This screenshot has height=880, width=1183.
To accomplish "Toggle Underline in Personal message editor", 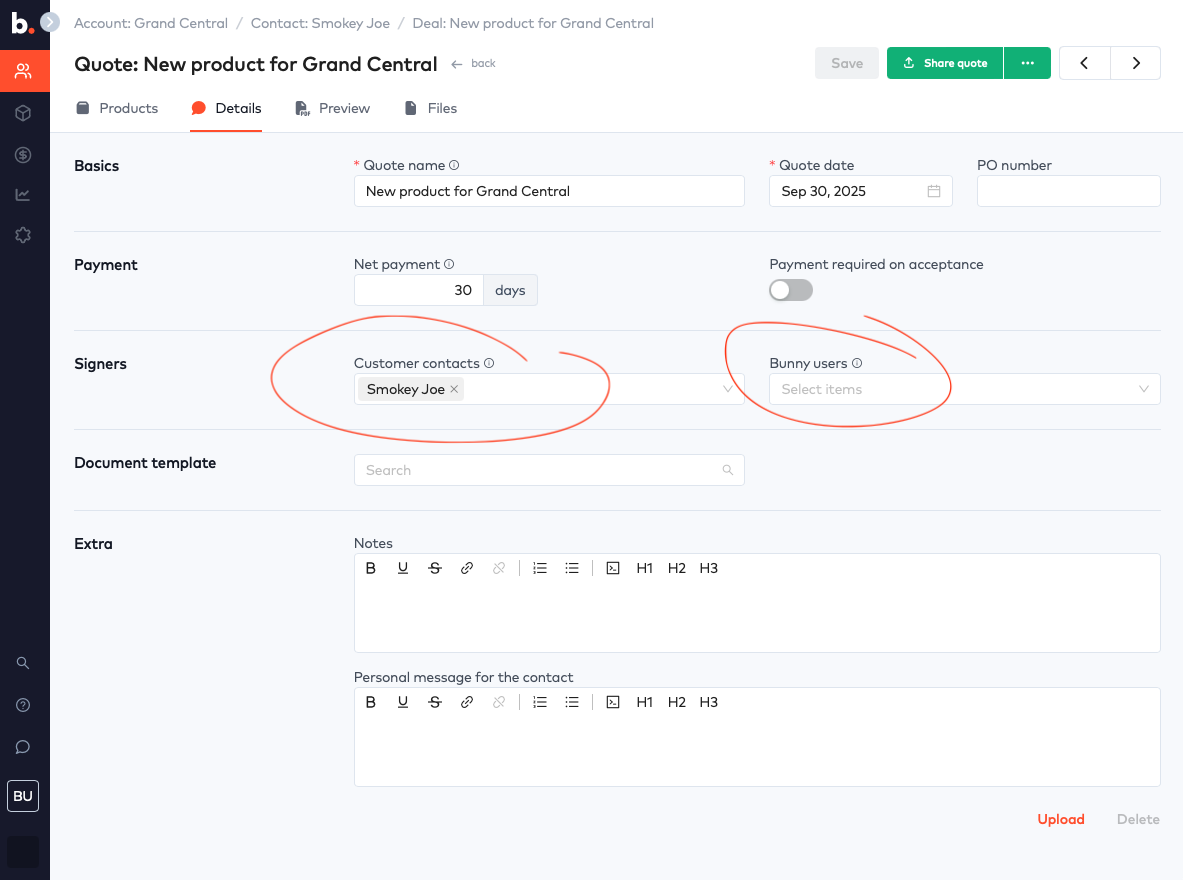I will [x=403, y=702].
